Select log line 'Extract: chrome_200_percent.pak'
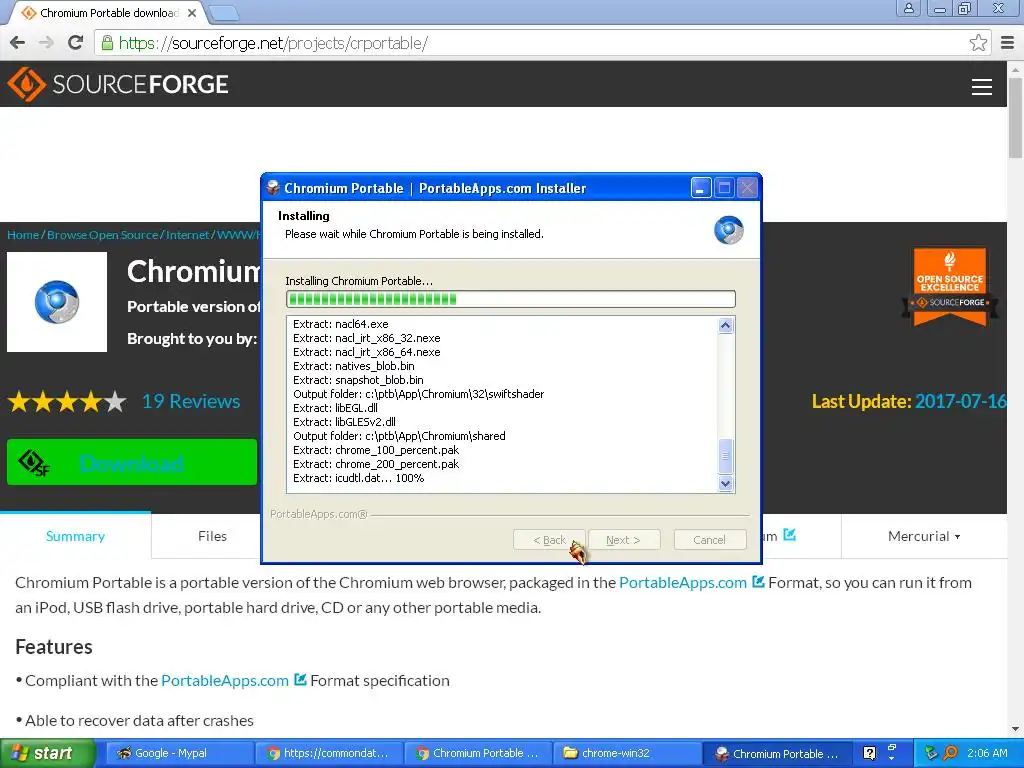This screenshot has height=768, width=1024. pos(376,464)
